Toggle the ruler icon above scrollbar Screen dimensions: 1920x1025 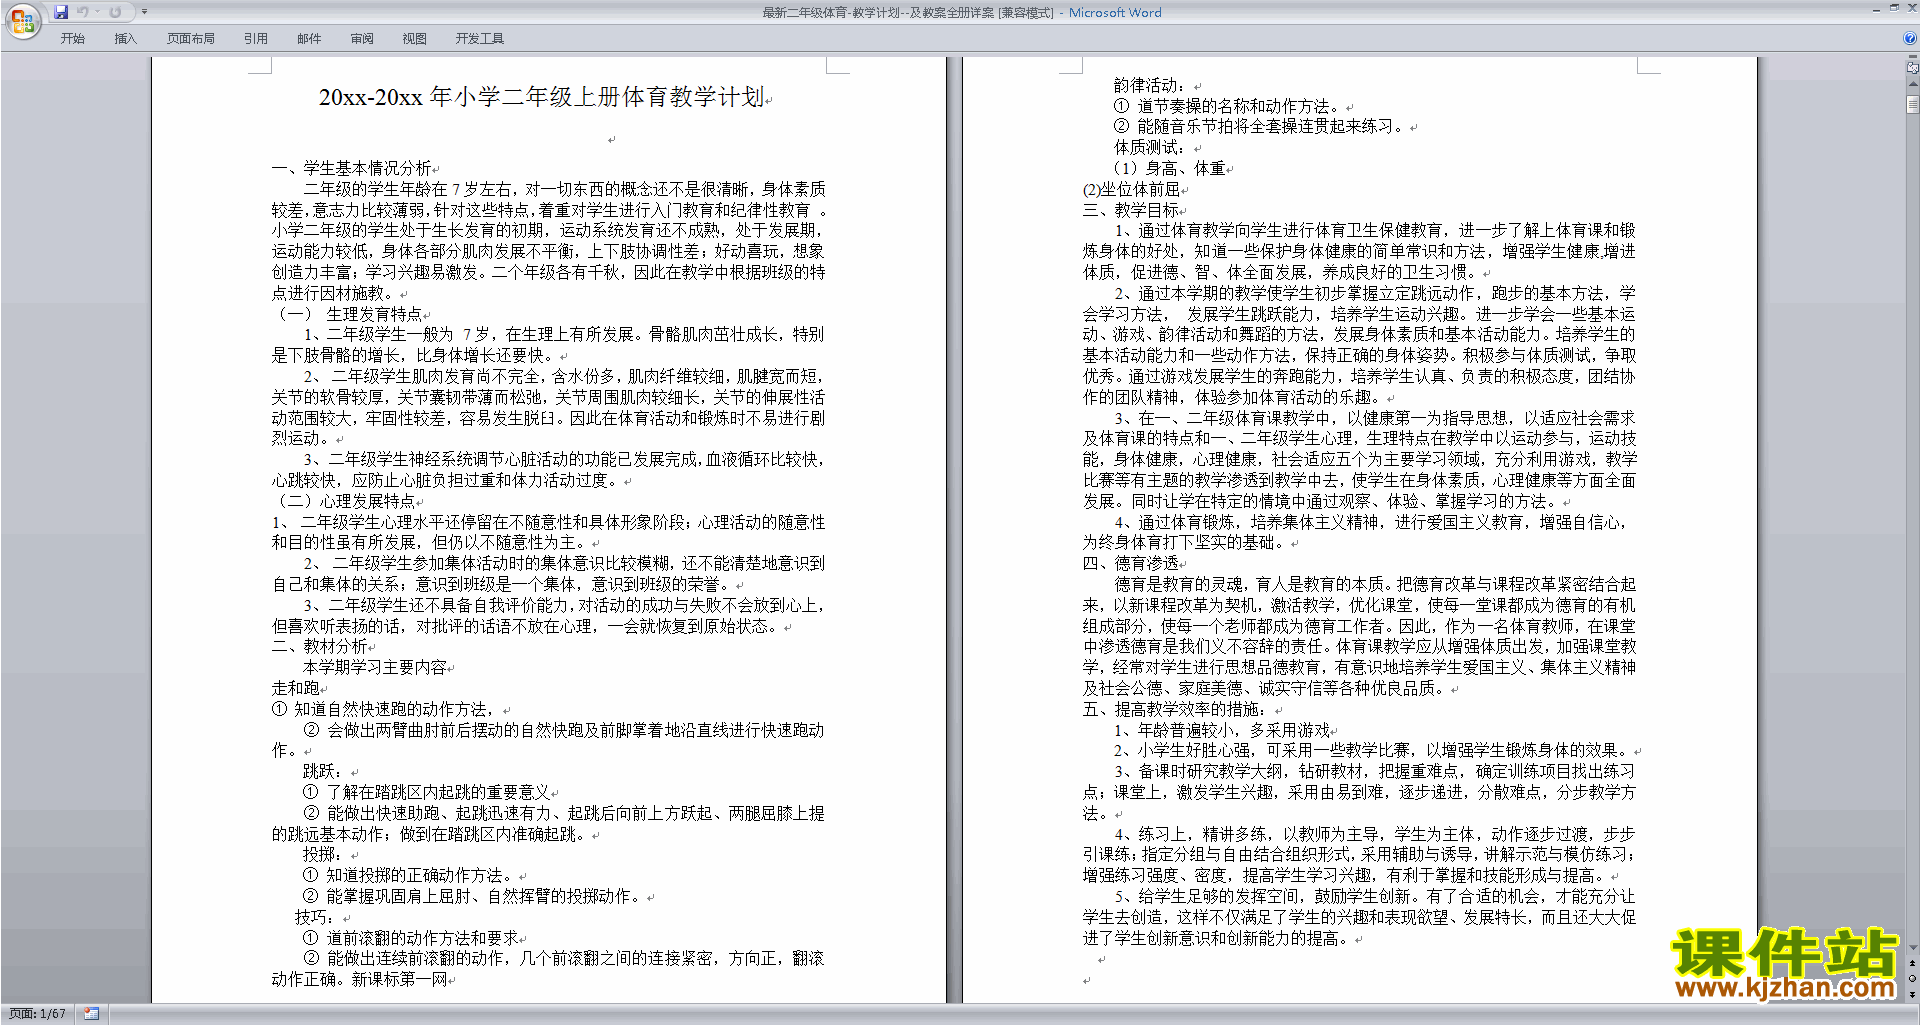[x=1912, y=69]
